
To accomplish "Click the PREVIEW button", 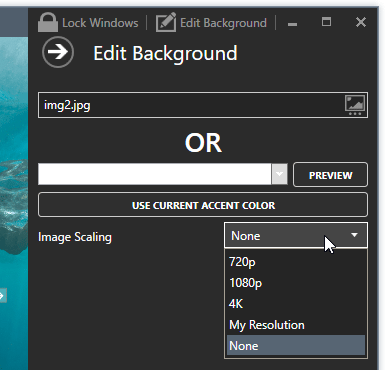I will click(330, 175).
